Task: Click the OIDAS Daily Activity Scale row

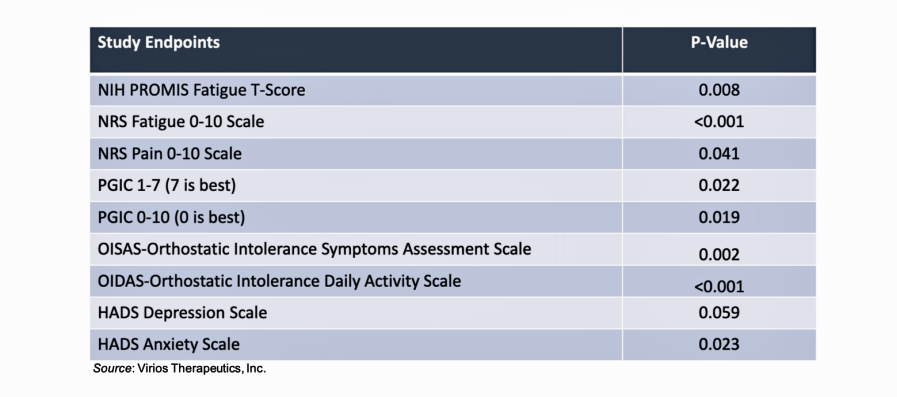Action: click(x=453, y=281)
